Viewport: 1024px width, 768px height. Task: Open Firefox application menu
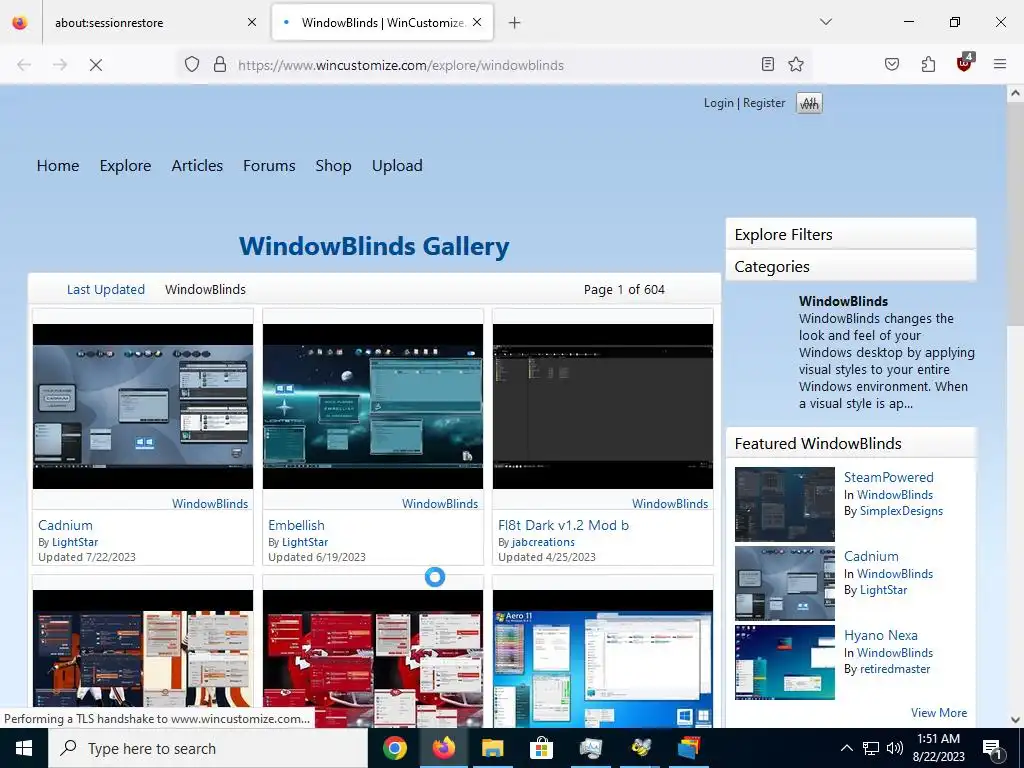[x=1000, y=64]
